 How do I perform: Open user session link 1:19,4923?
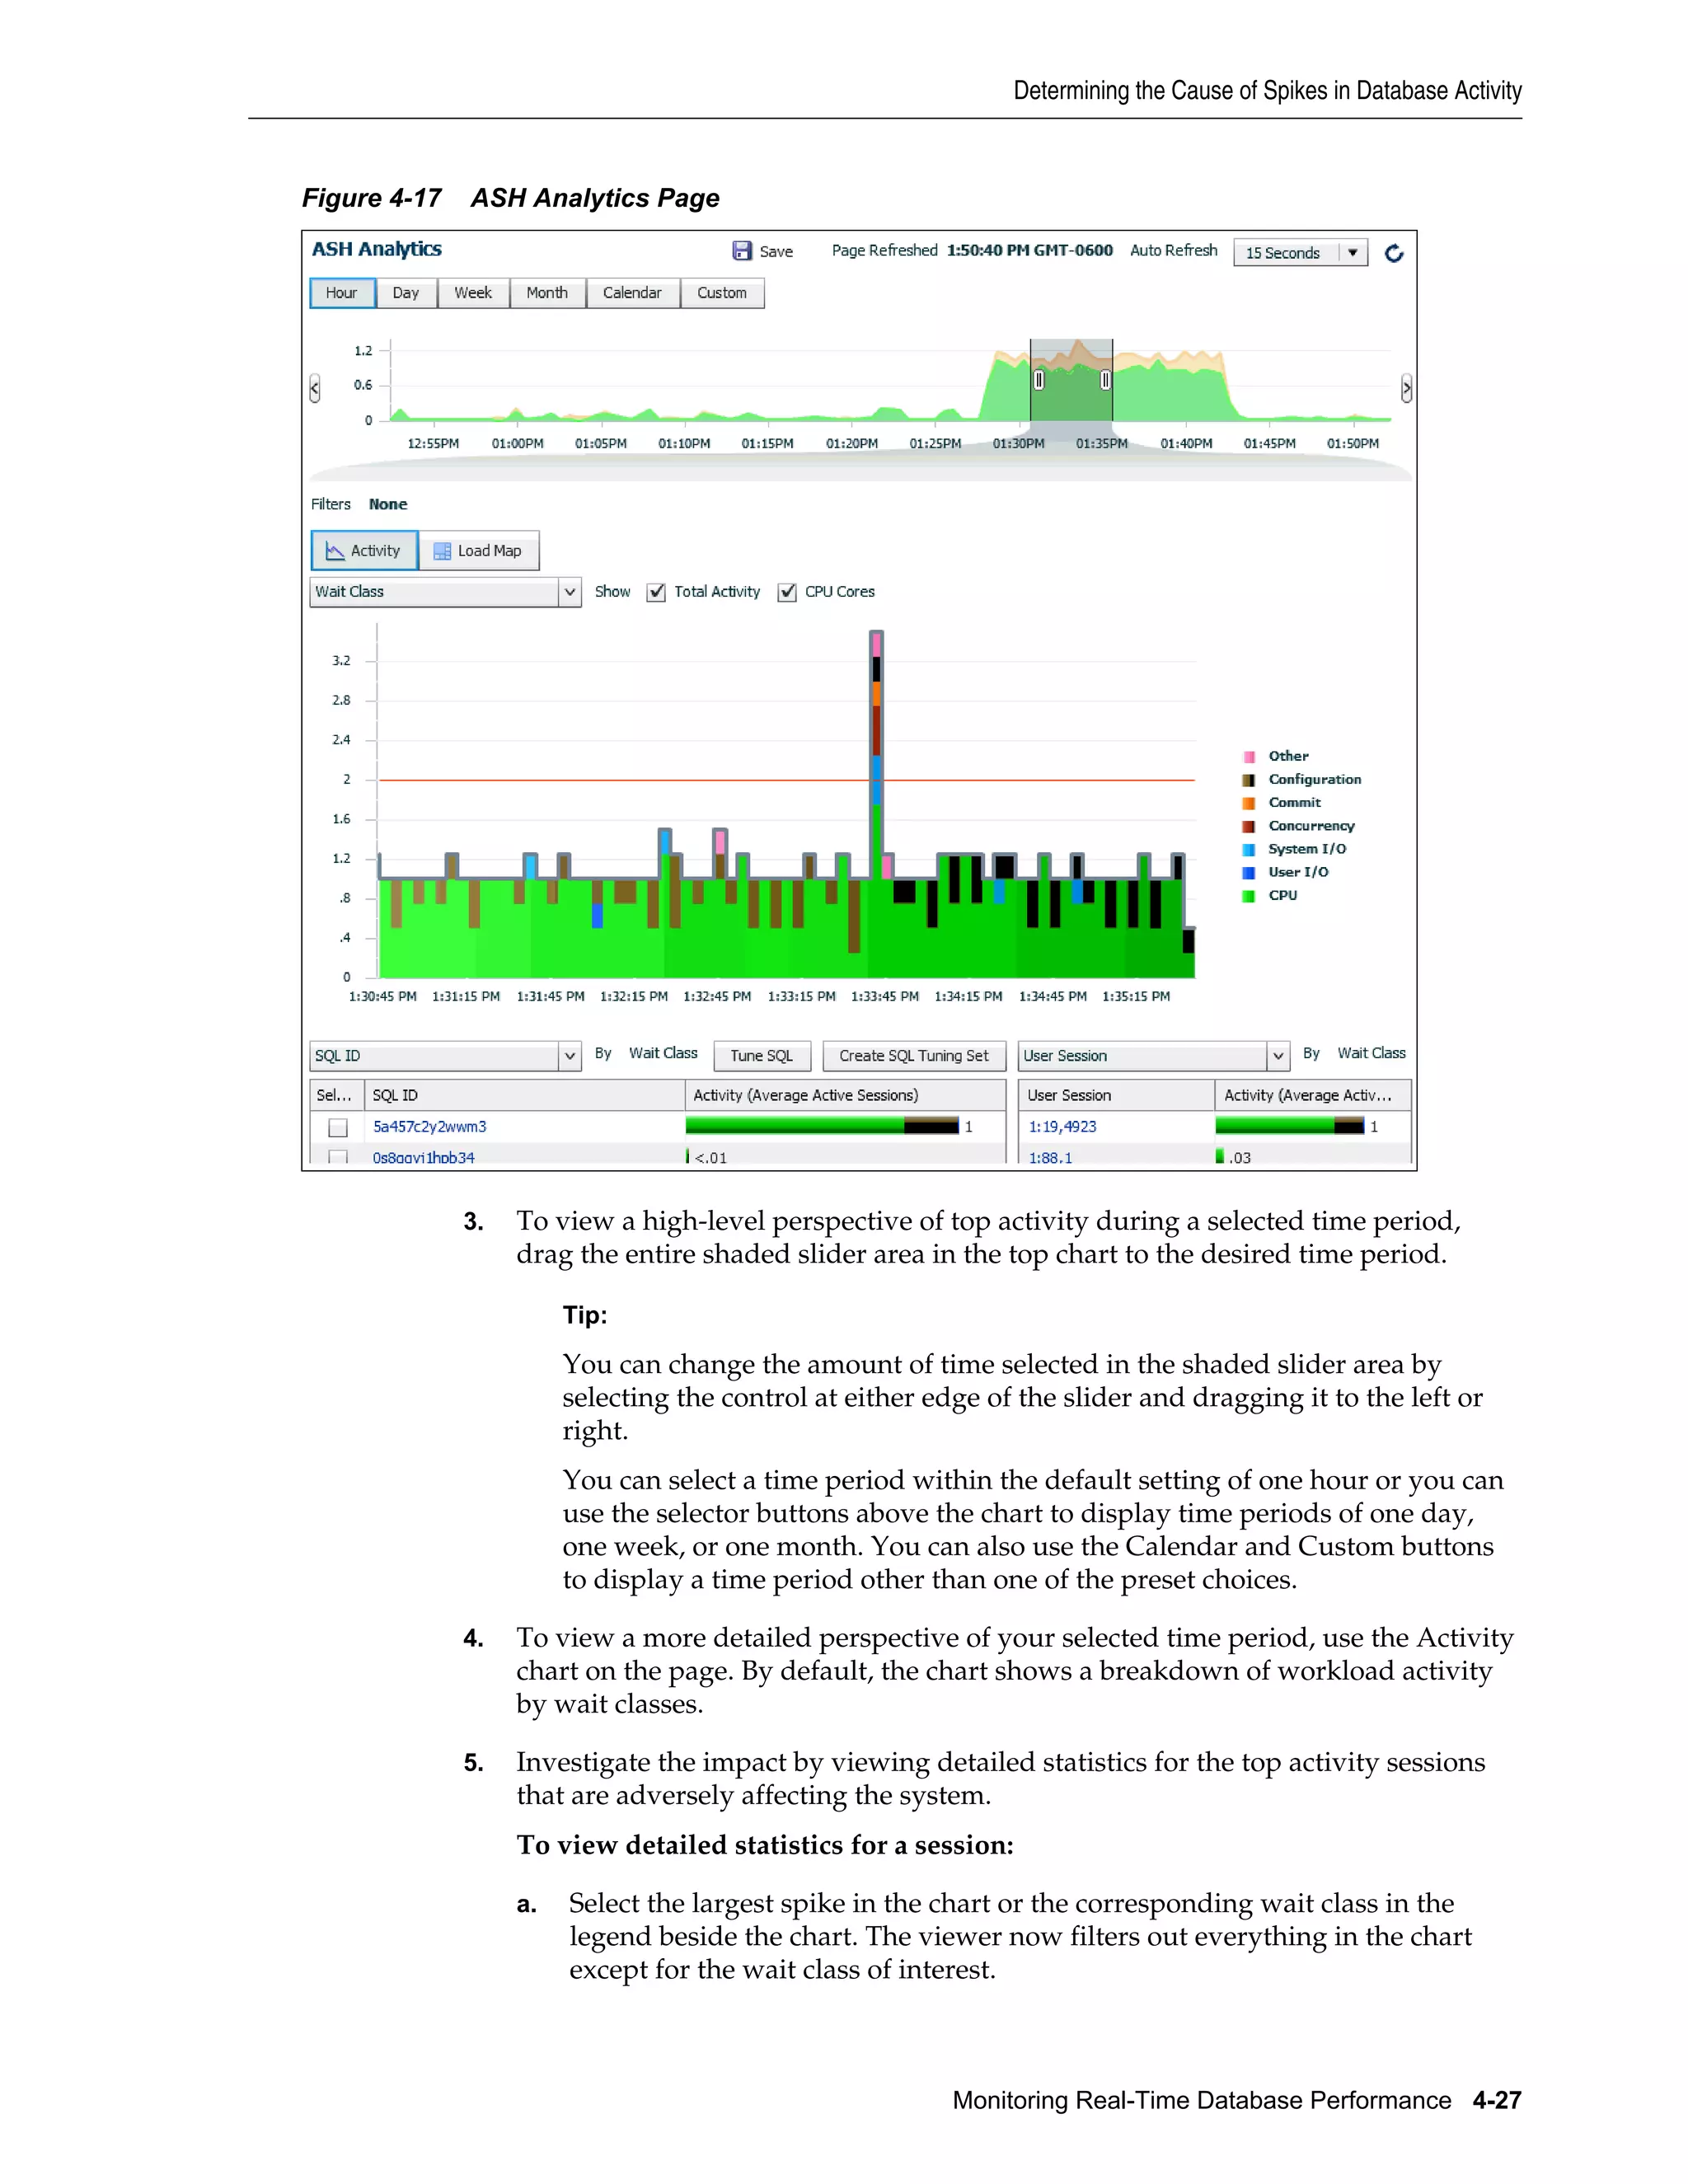point(1062,1127)
